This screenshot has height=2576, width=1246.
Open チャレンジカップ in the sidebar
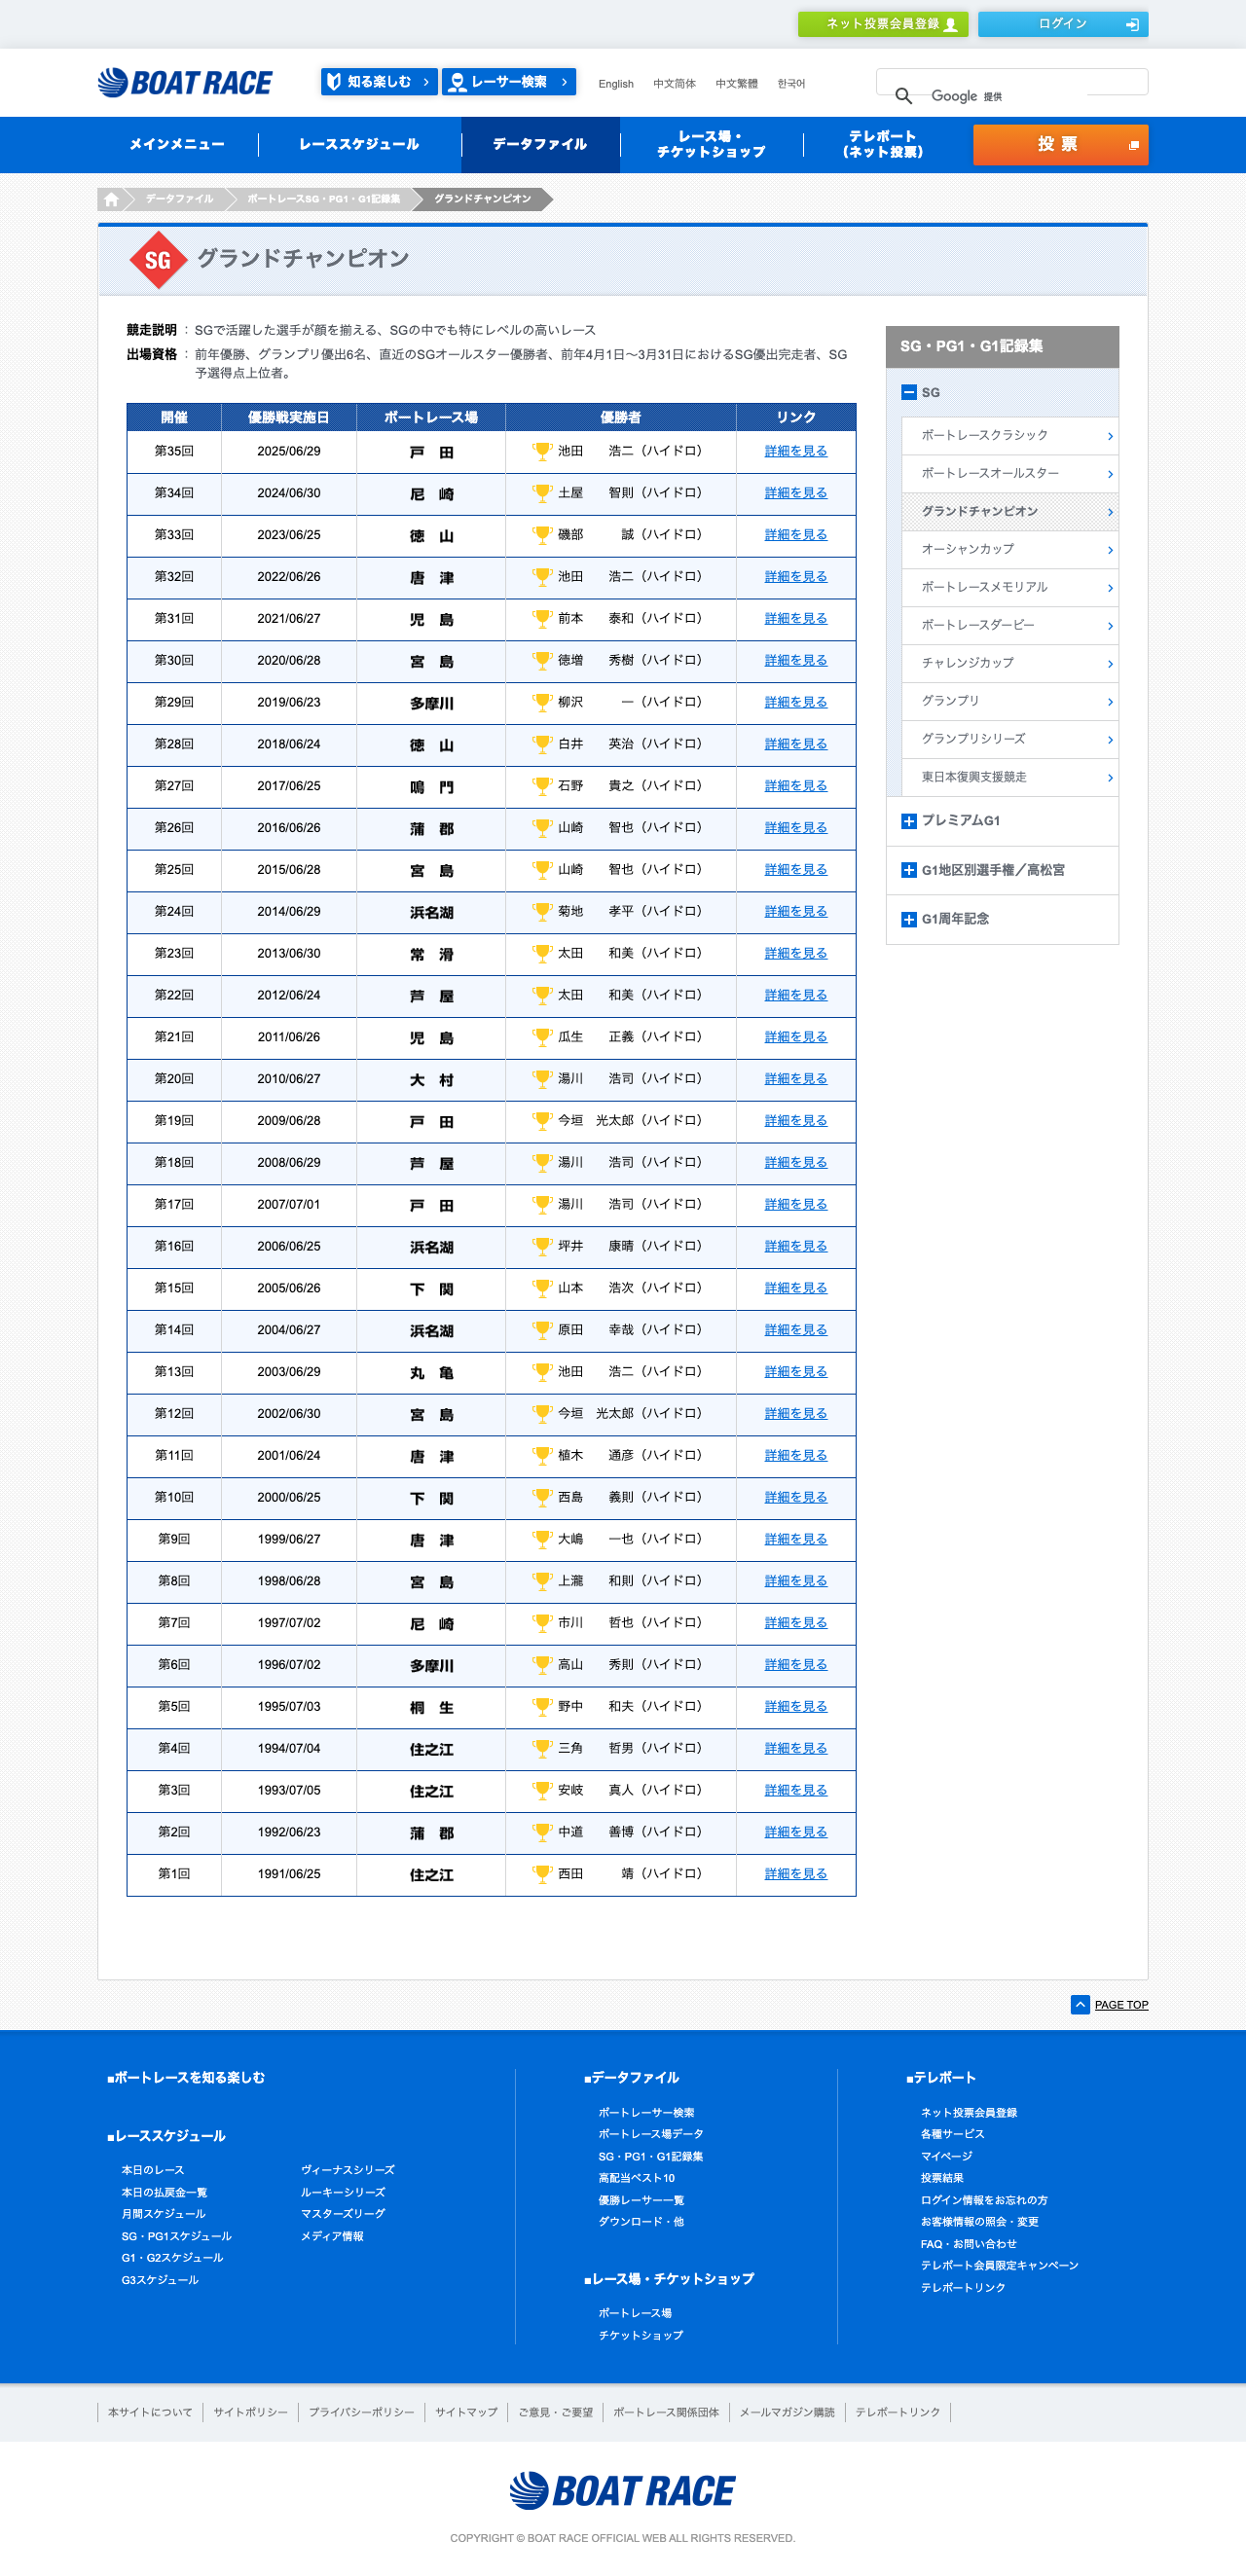[1009, 664]
